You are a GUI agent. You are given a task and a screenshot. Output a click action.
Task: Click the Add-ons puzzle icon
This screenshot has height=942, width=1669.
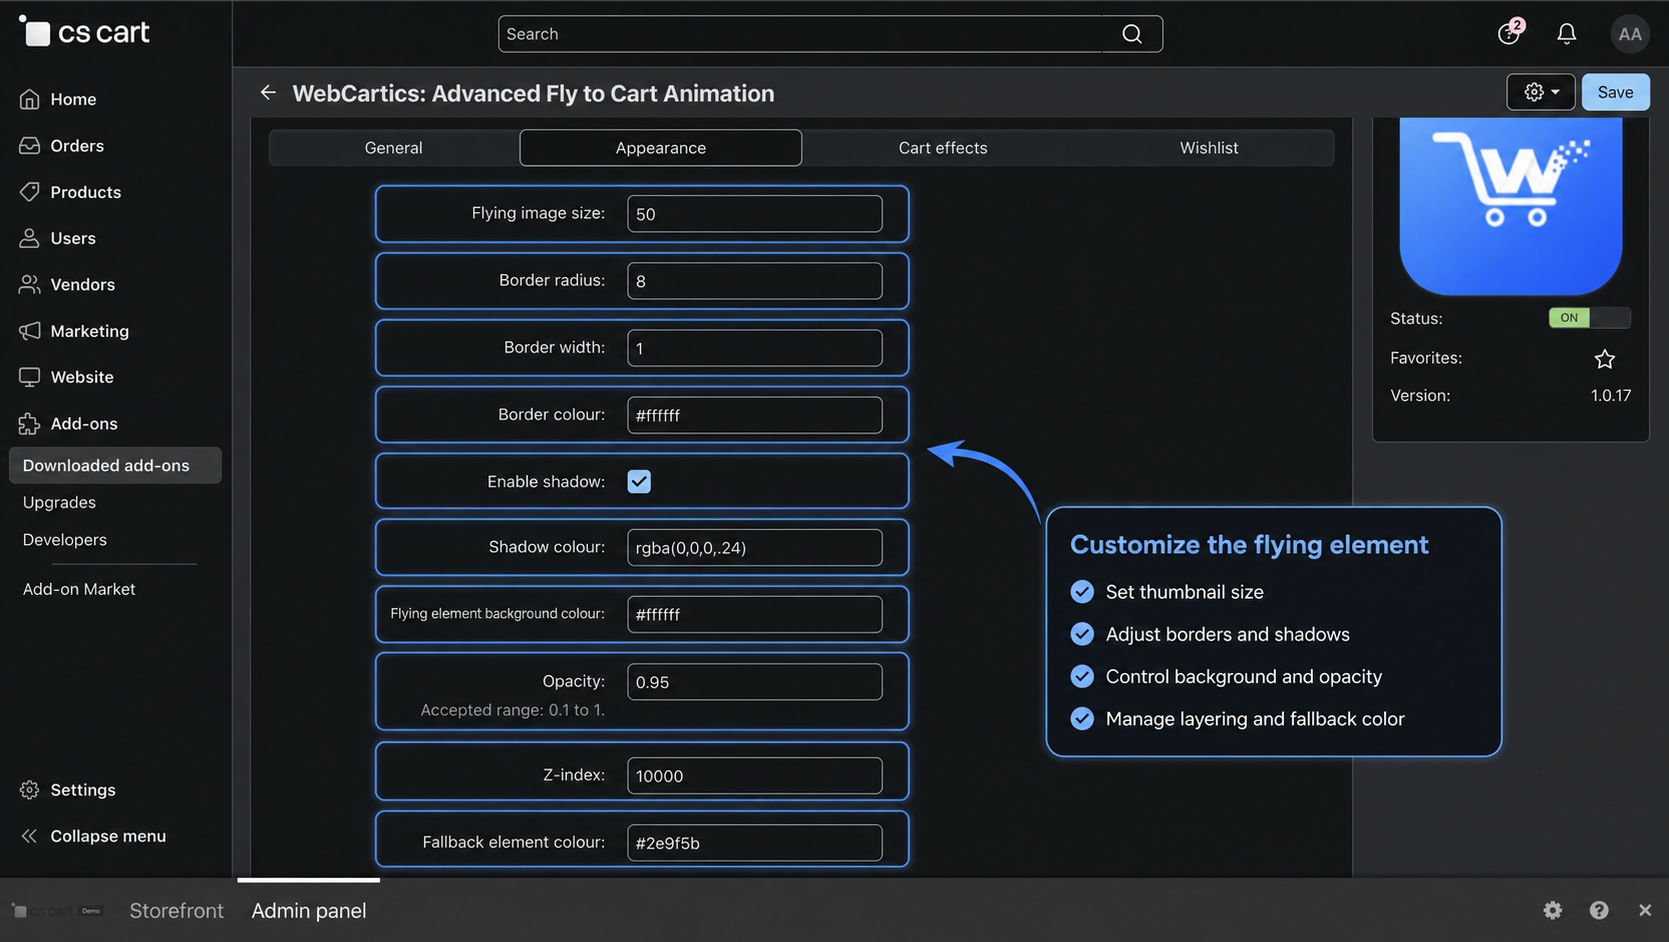click(x=30, y=424)
